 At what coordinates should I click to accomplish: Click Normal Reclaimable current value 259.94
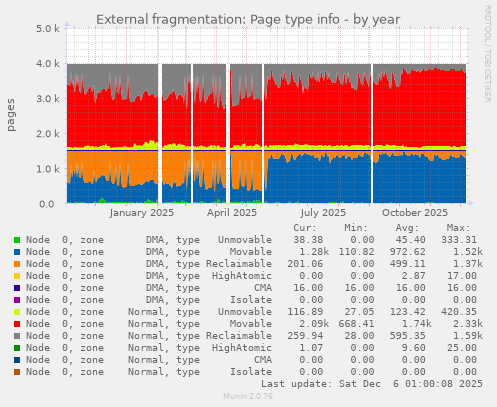coord(305,336)
